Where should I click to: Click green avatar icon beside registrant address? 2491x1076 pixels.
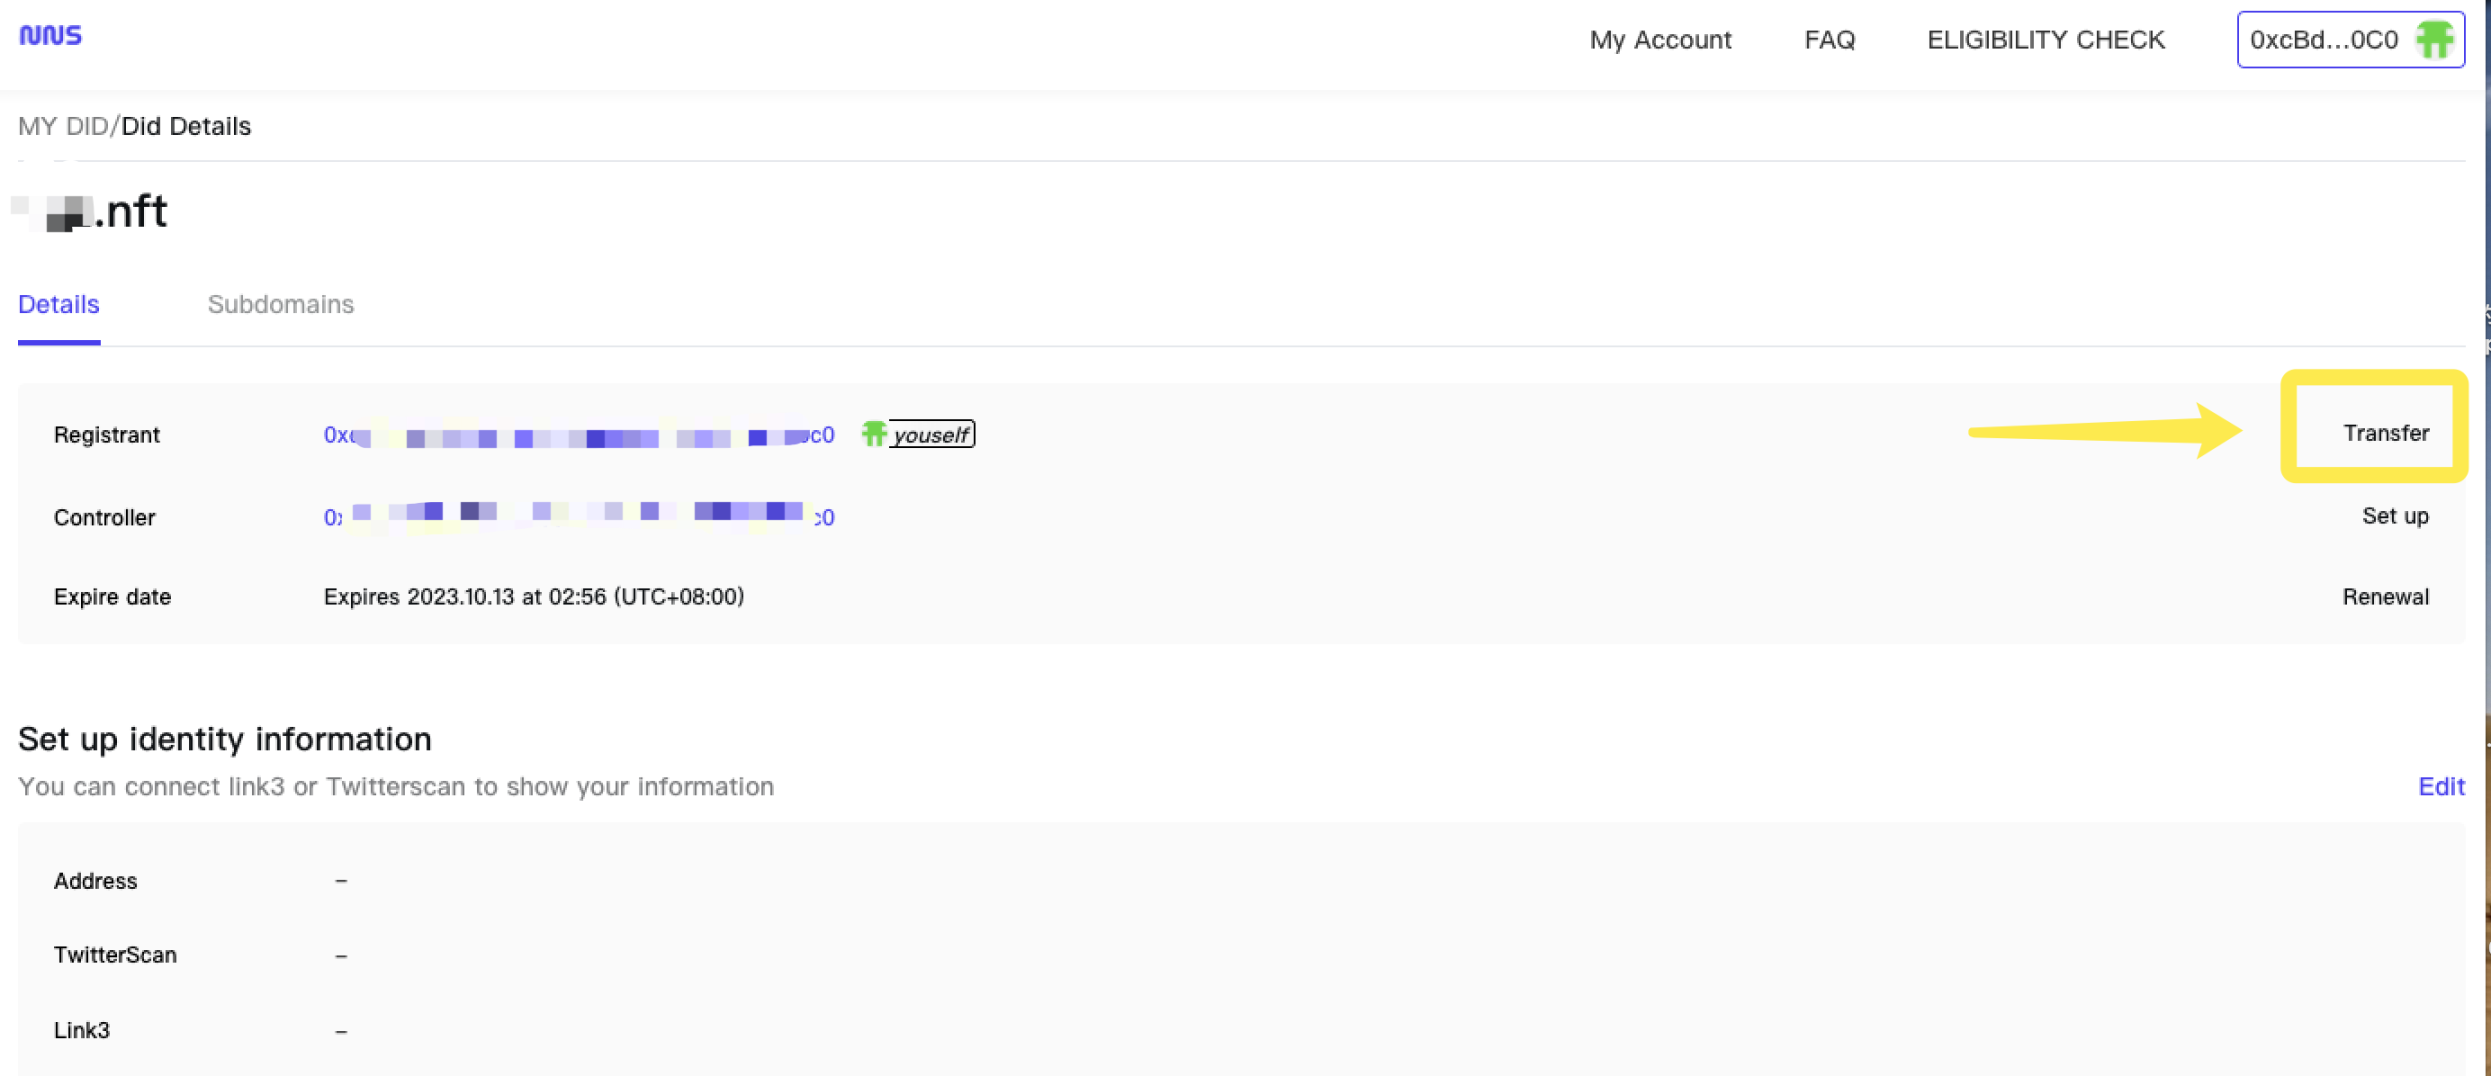pyautogui.click(x=873, y=434)
